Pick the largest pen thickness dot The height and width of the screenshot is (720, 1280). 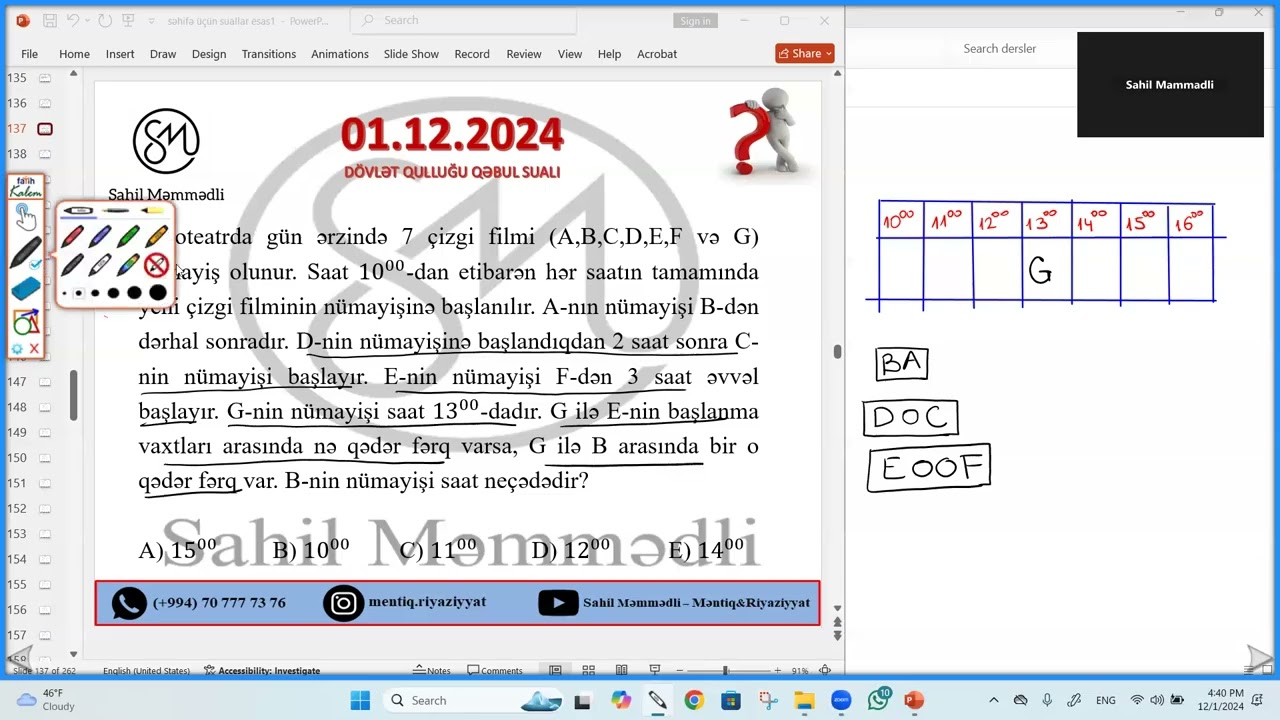coord(157,293)
